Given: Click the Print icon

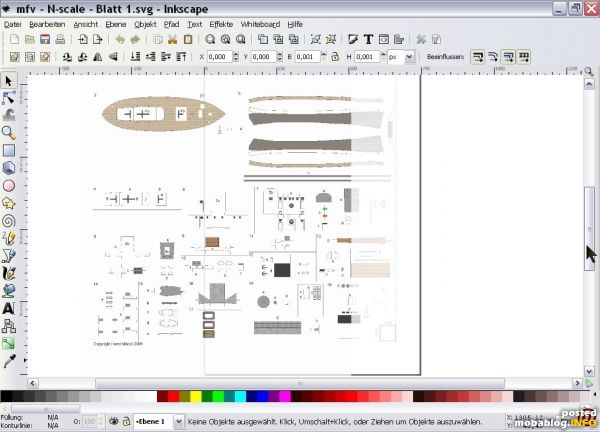Looking at the screenshot, I should (60, 39).
